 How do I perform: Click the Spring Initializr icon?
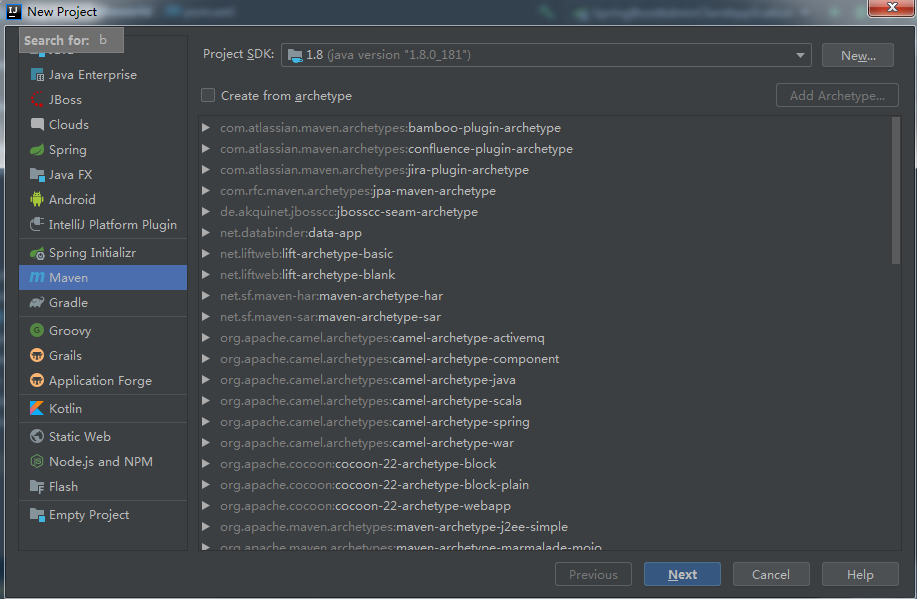[x=37, y=253]
